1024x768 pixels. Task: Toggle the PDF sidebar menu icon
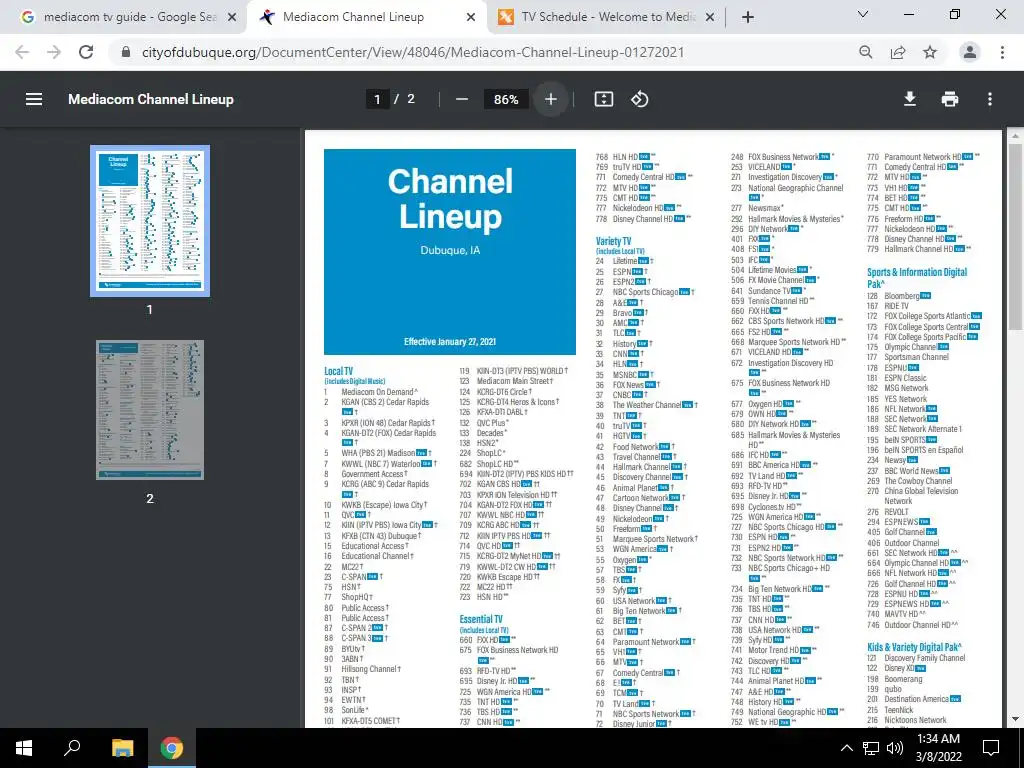(34, 99)
